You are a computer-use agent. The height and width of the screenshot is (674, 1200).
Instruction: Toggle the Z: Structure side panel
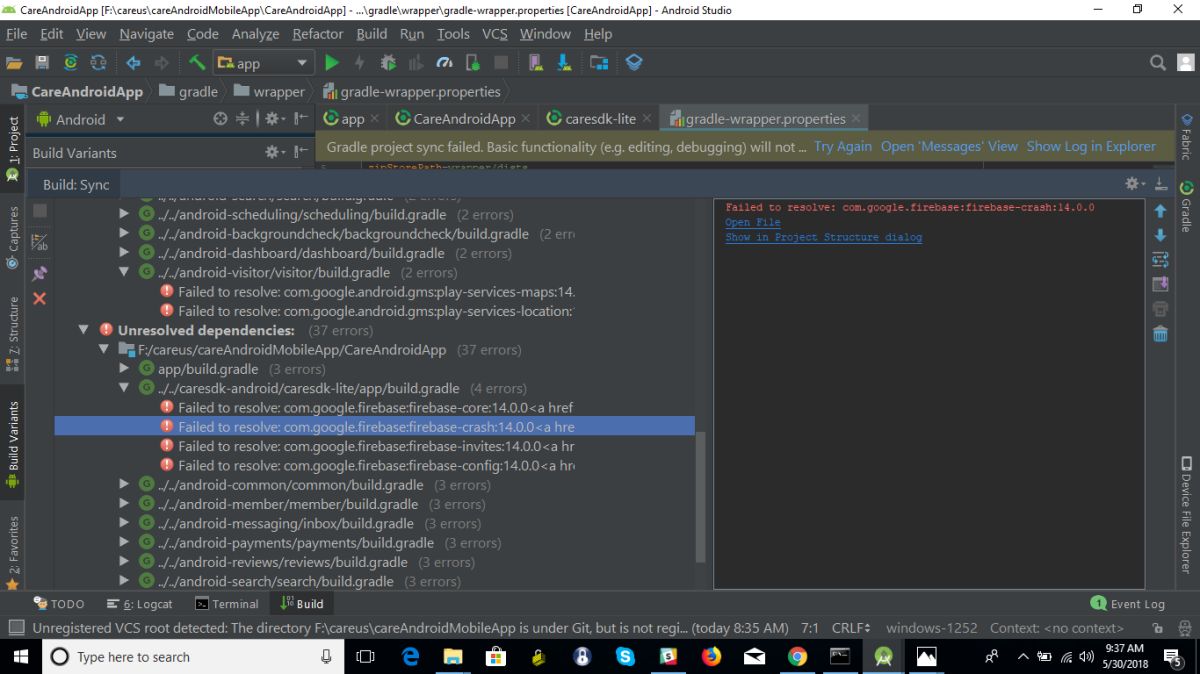tap(13, 336)
